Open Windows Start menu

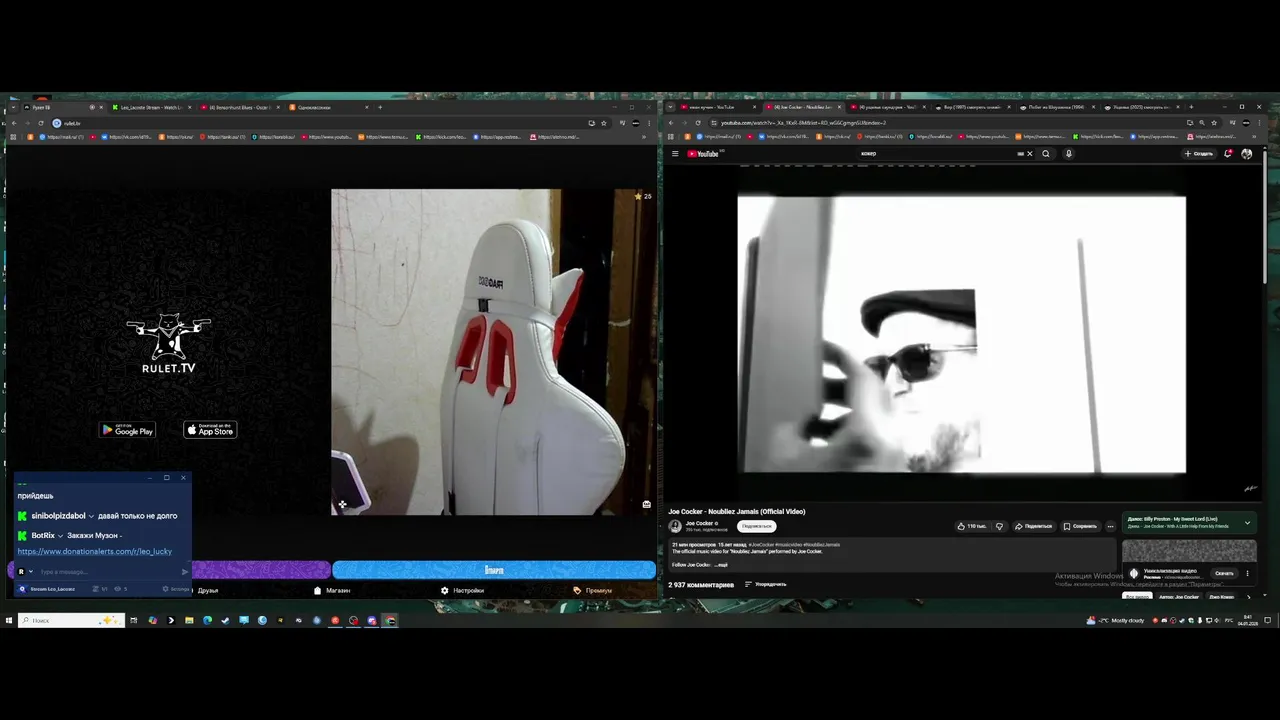click(9, 620)
